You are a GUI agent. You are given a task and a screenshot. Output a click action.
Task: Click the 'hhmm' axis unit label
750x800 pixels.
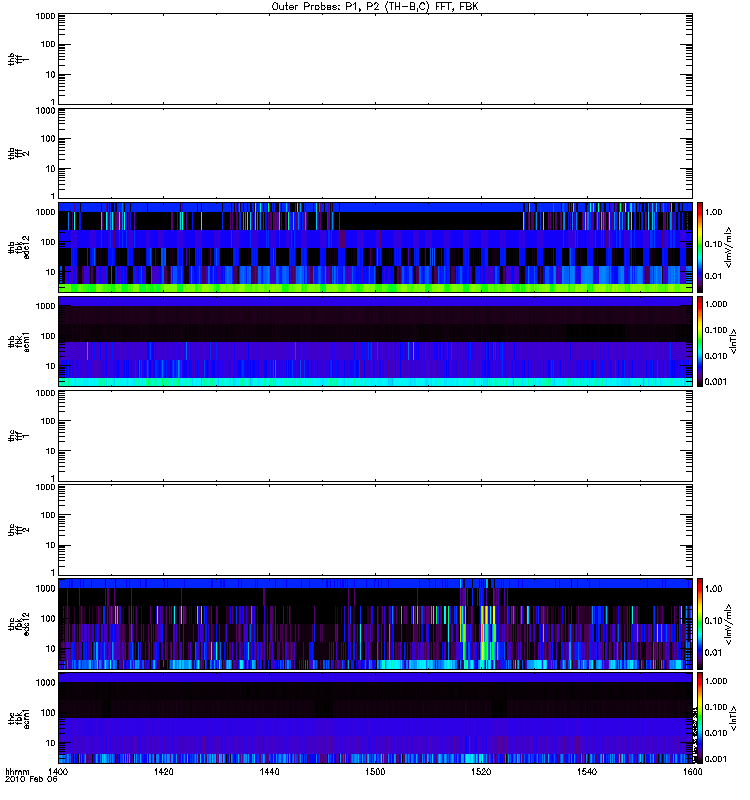click(x=18, y=772)
